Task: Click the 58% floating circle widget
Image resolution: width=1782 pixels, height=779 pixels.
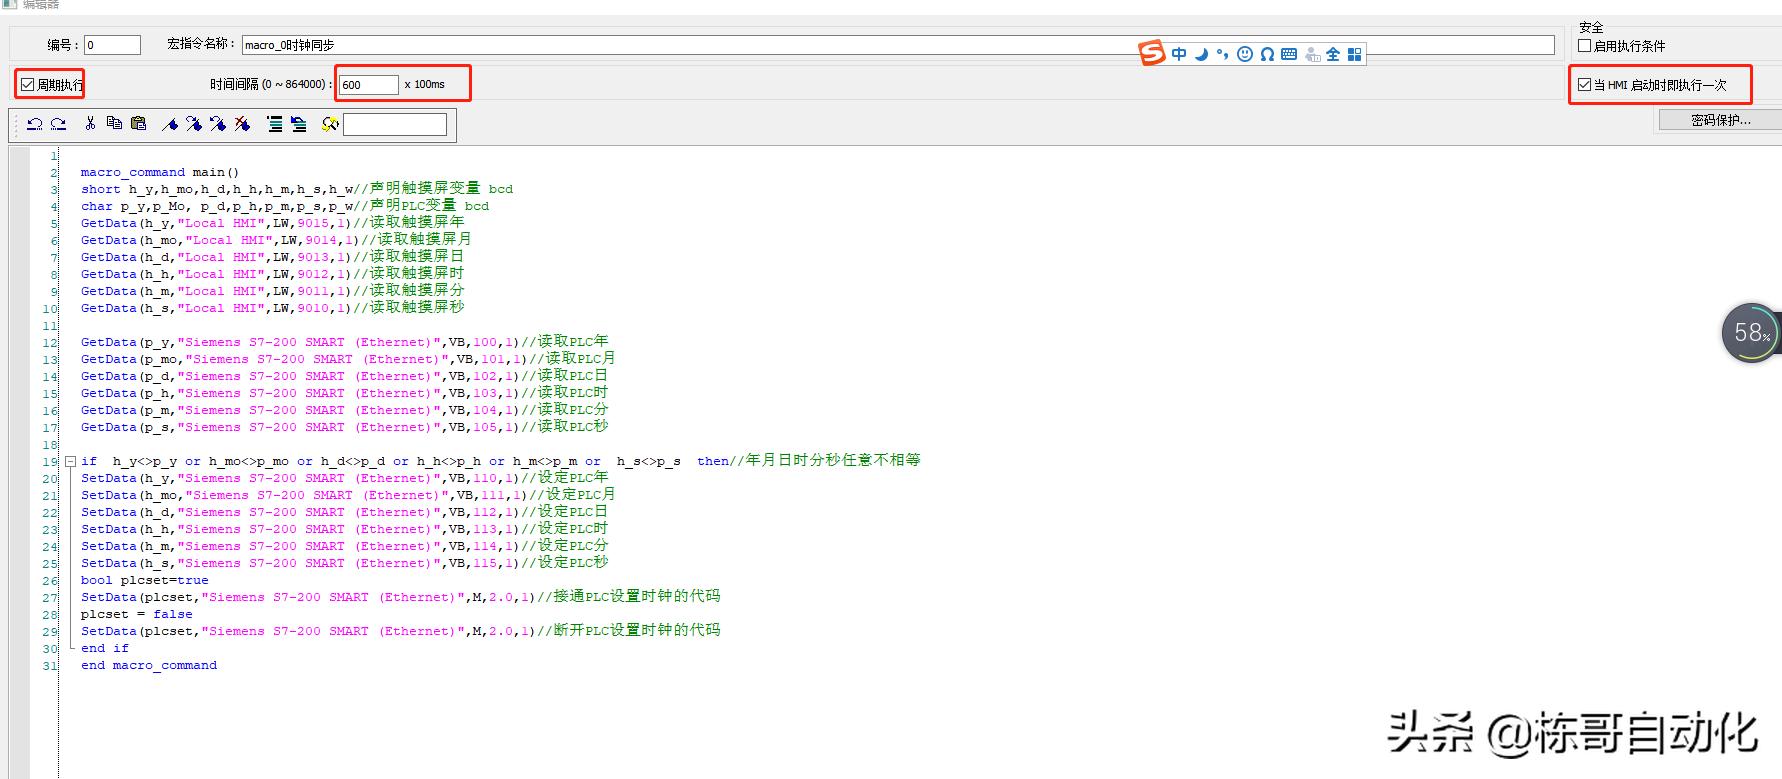Action: click(1751, 333)
